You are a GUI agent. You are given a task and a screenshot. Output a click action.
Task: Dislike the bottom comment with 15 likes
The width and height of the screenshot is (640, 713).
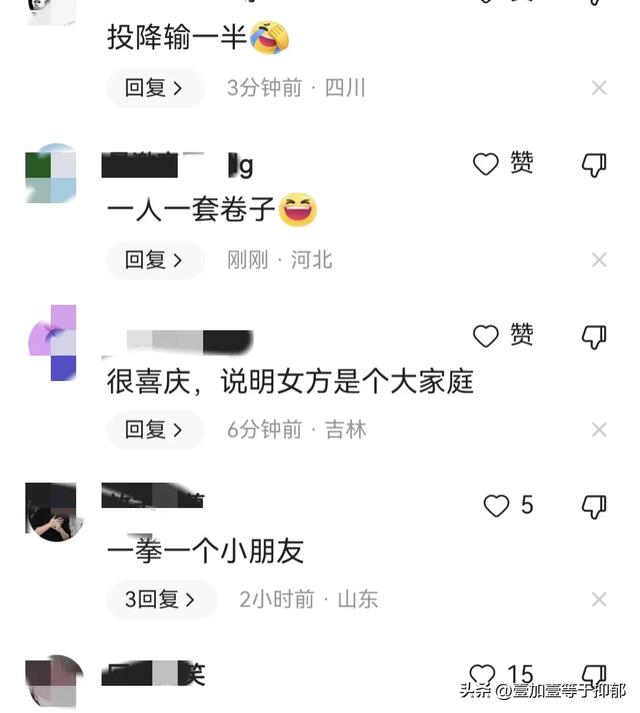[x=594, y=676]
